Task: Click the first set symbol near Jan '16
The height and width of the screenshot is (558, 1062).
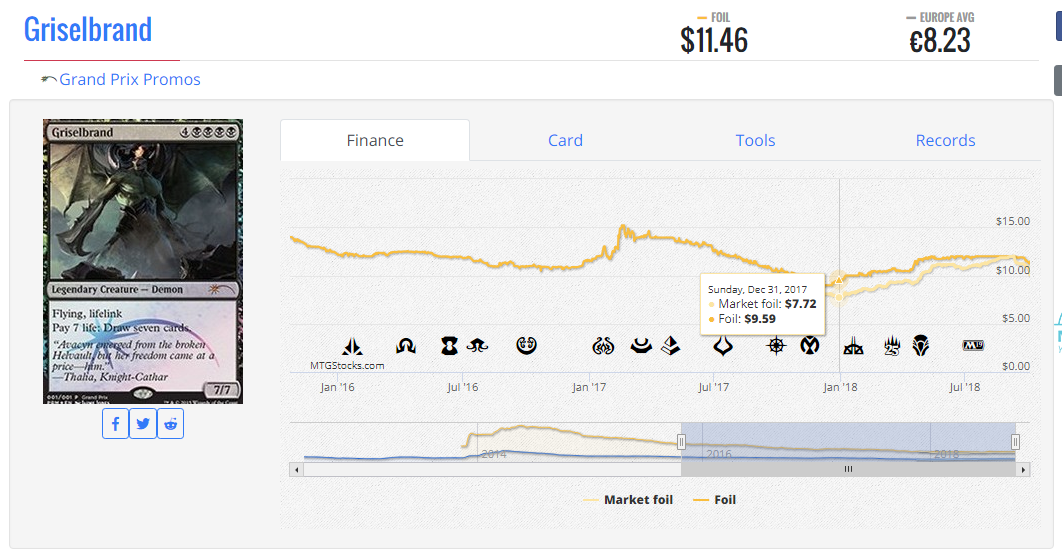Action: pos(352,346)
